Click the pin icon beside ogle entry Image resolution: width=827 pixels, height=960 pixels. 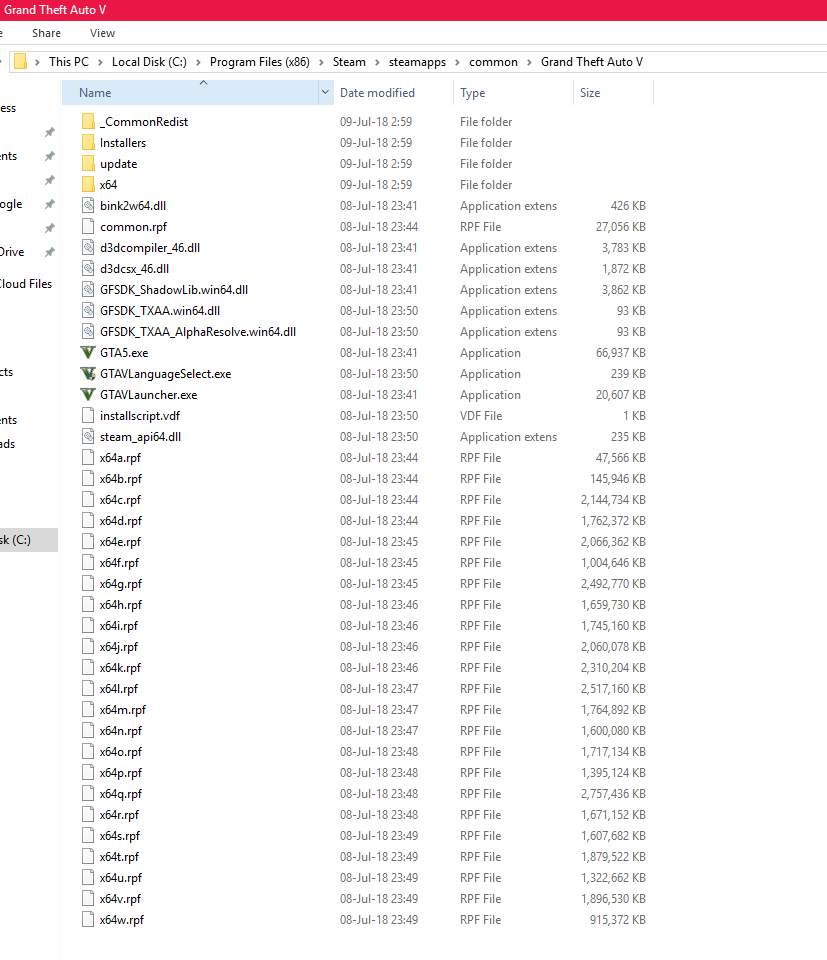[50, 204]
